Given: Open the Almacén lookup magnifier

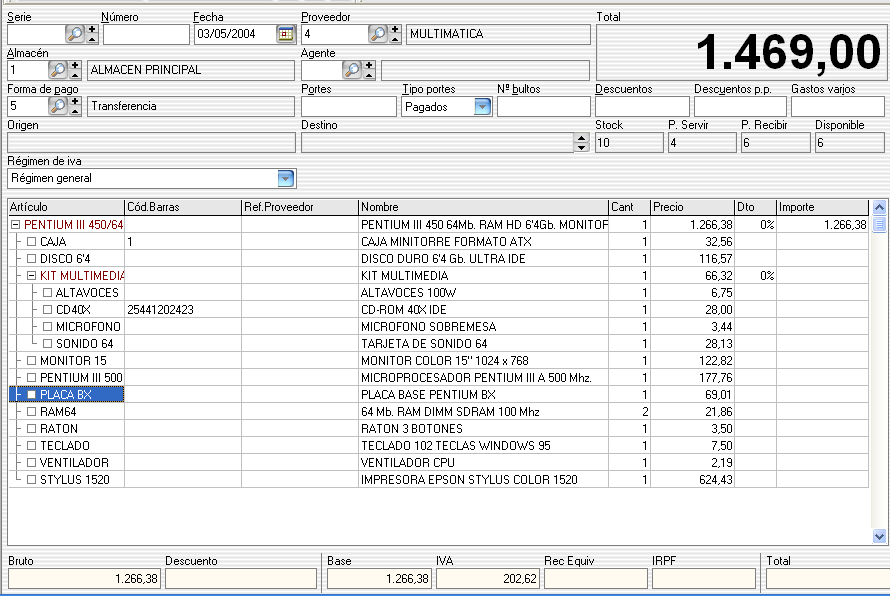Looking at the screenshot, I should pos(58,70).
